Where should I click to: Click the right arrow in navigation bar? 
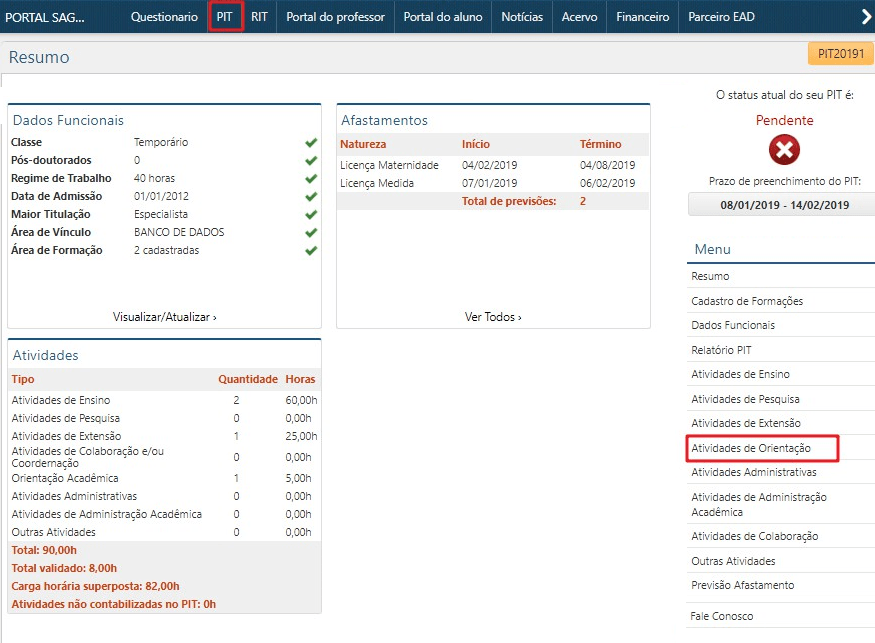click(x=866, y=17)
